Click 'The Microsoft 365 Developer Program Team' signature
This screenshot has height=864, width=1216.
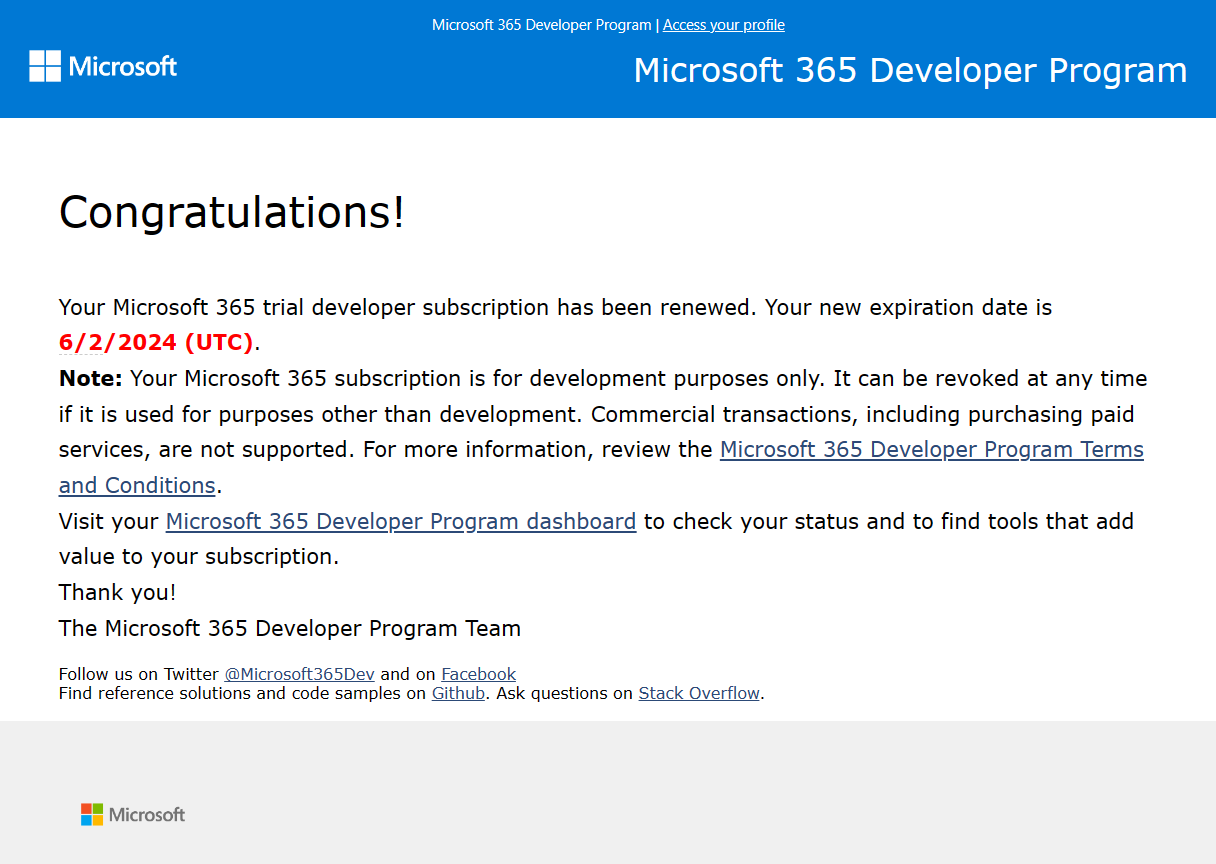point(290,628)
